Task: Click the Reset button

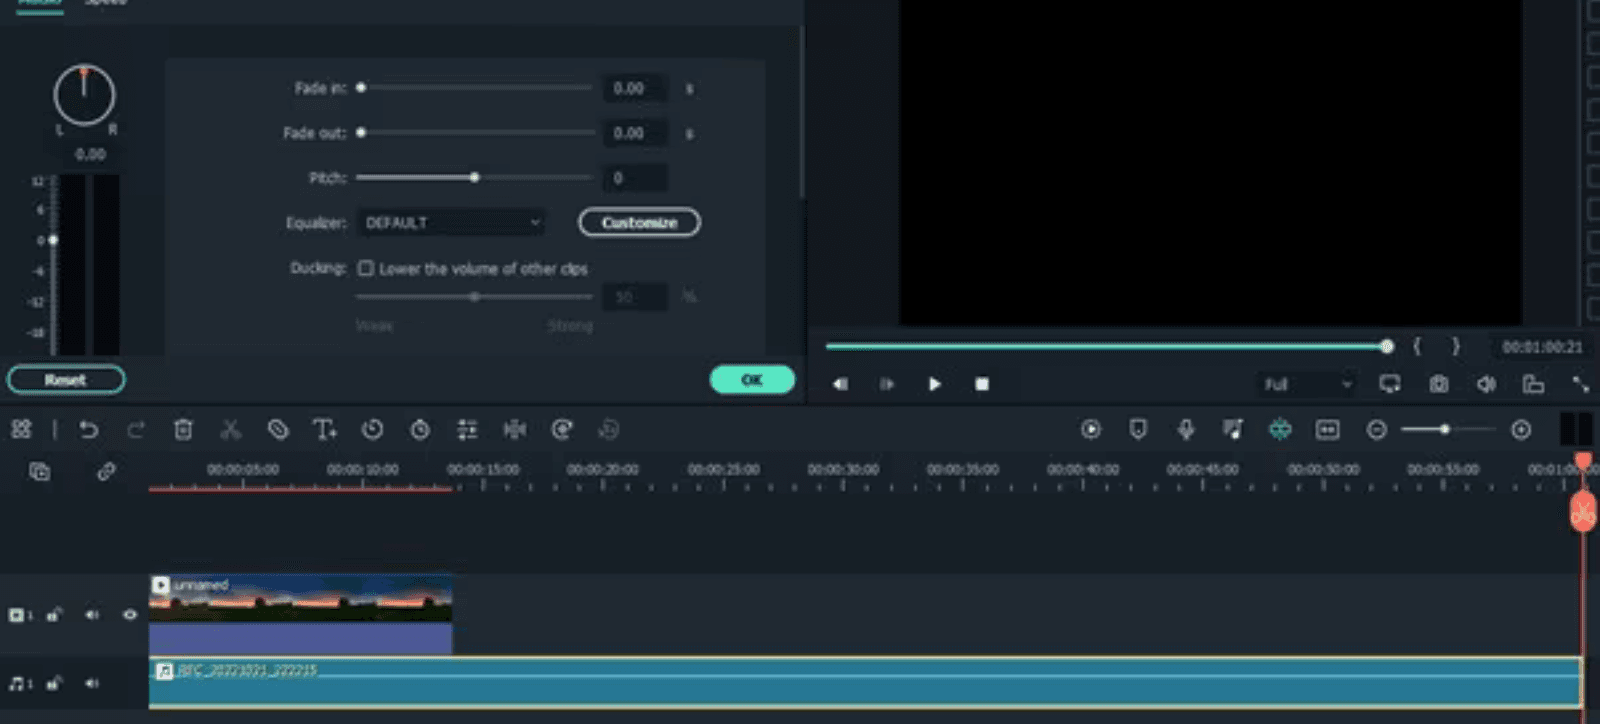Action: 65,380
